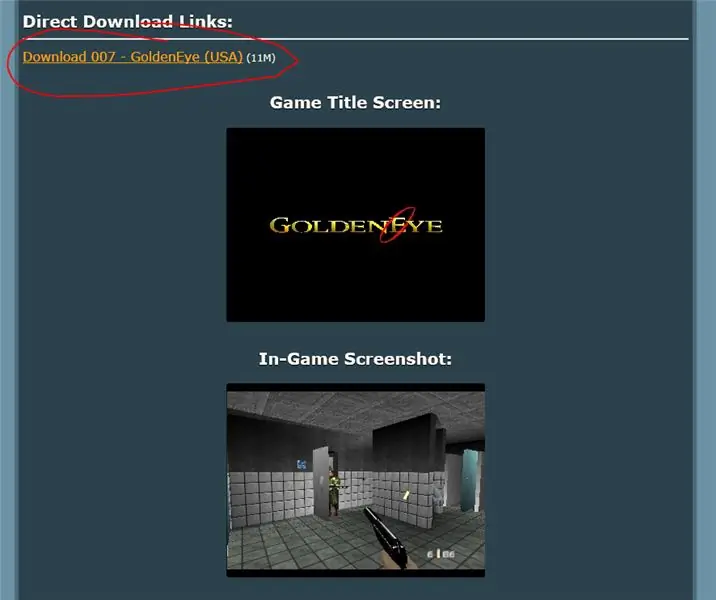Select the "Direct Download Links:" heading text
The width and height of the screenshot is (716, 600).
coord(127,21)
